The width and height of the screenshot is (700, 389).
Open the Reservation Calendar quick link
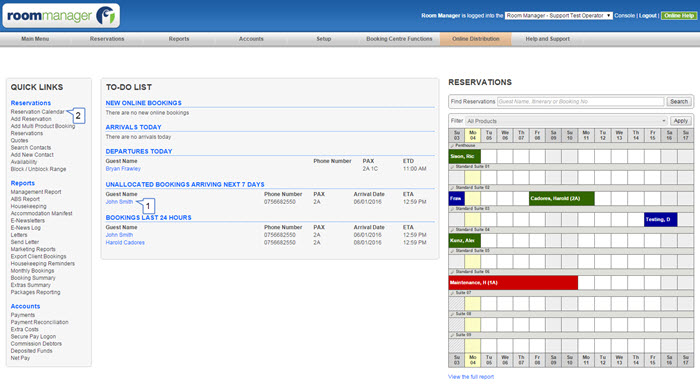tap(38, 112)
